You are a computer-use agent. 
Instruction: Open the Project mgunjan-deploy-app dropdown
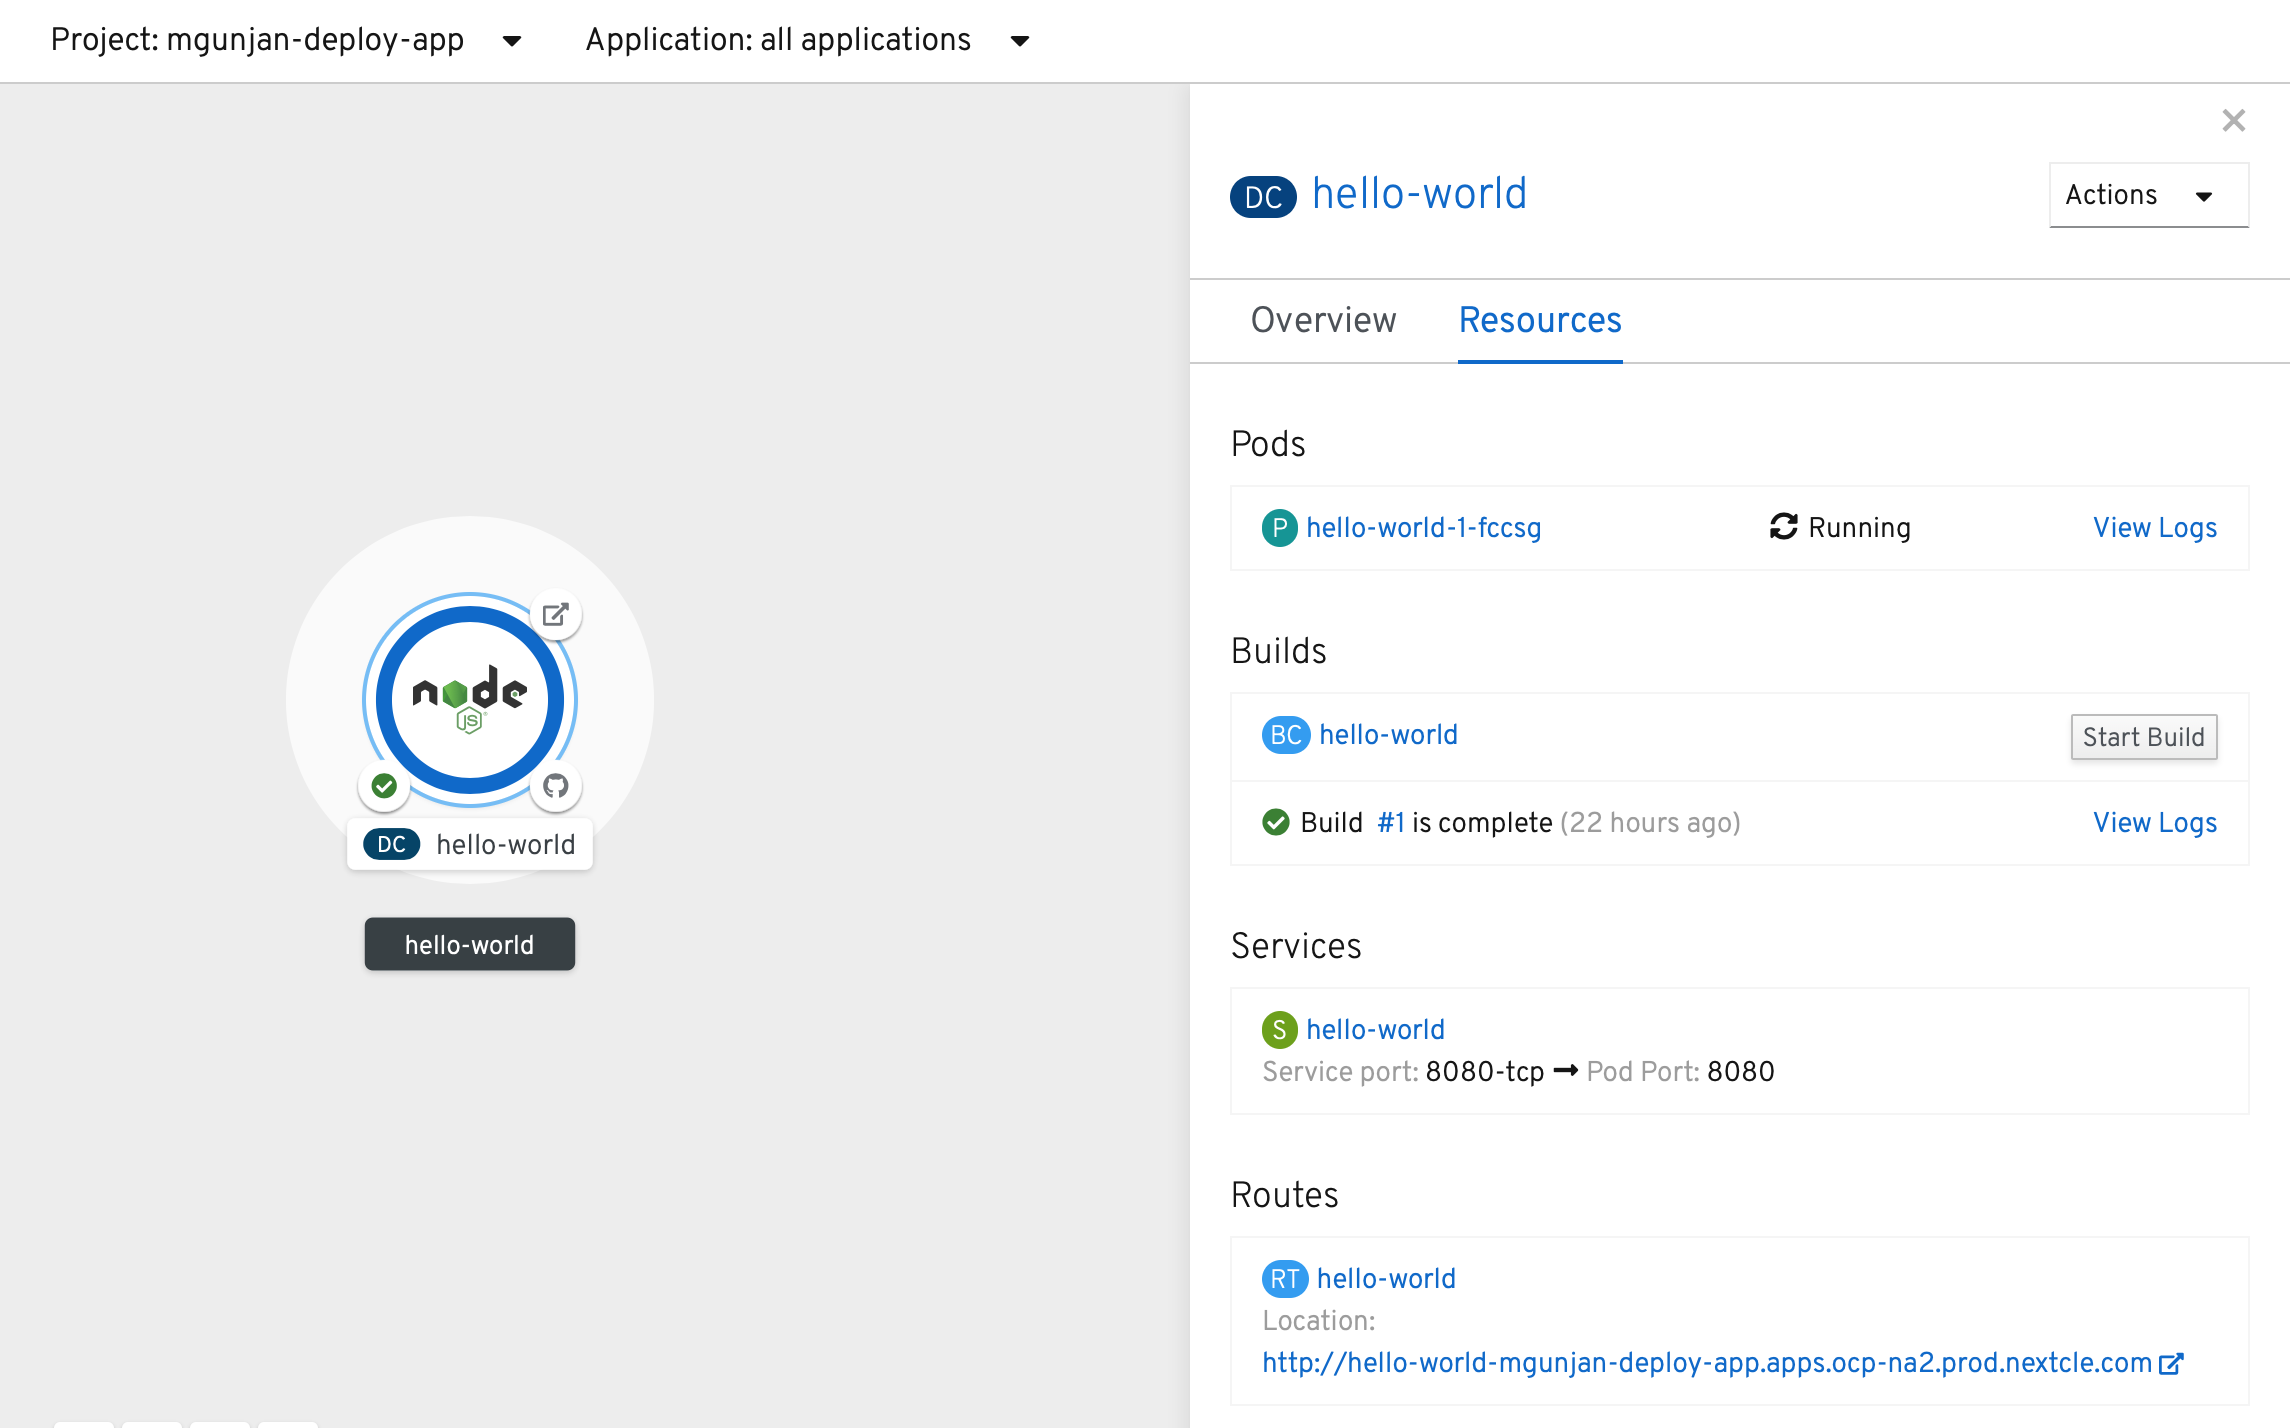click(286, 40)
